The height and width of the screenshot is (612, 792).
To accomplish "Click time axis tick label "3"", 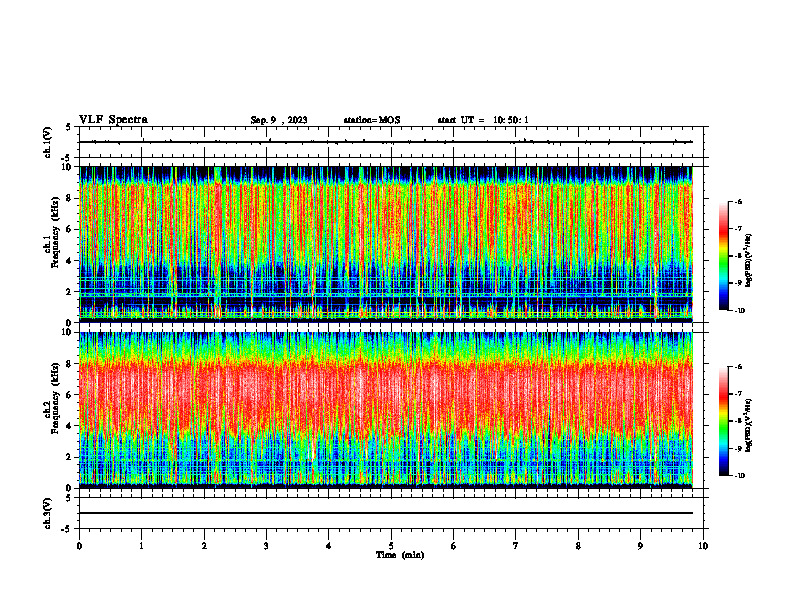I will [x=266, y=546].
